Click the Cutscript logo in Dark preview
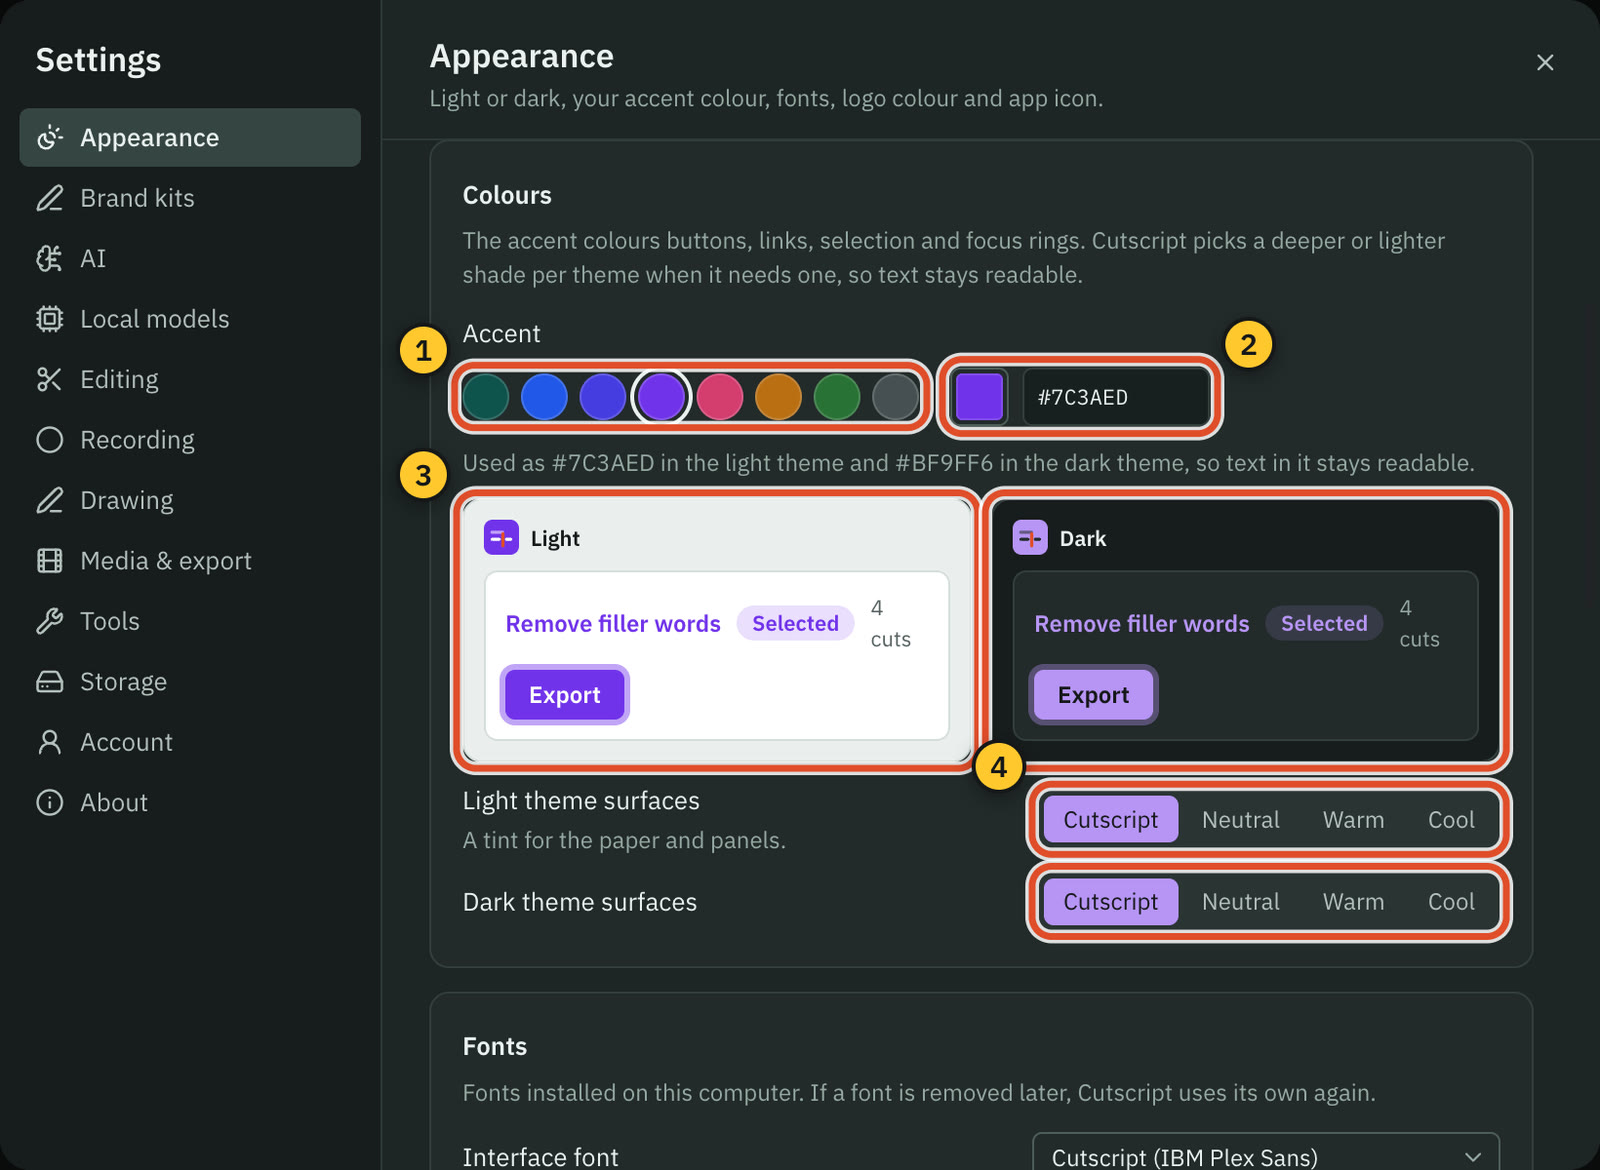Viewport: 1600px width, 1170px height. pos(1030,537)
